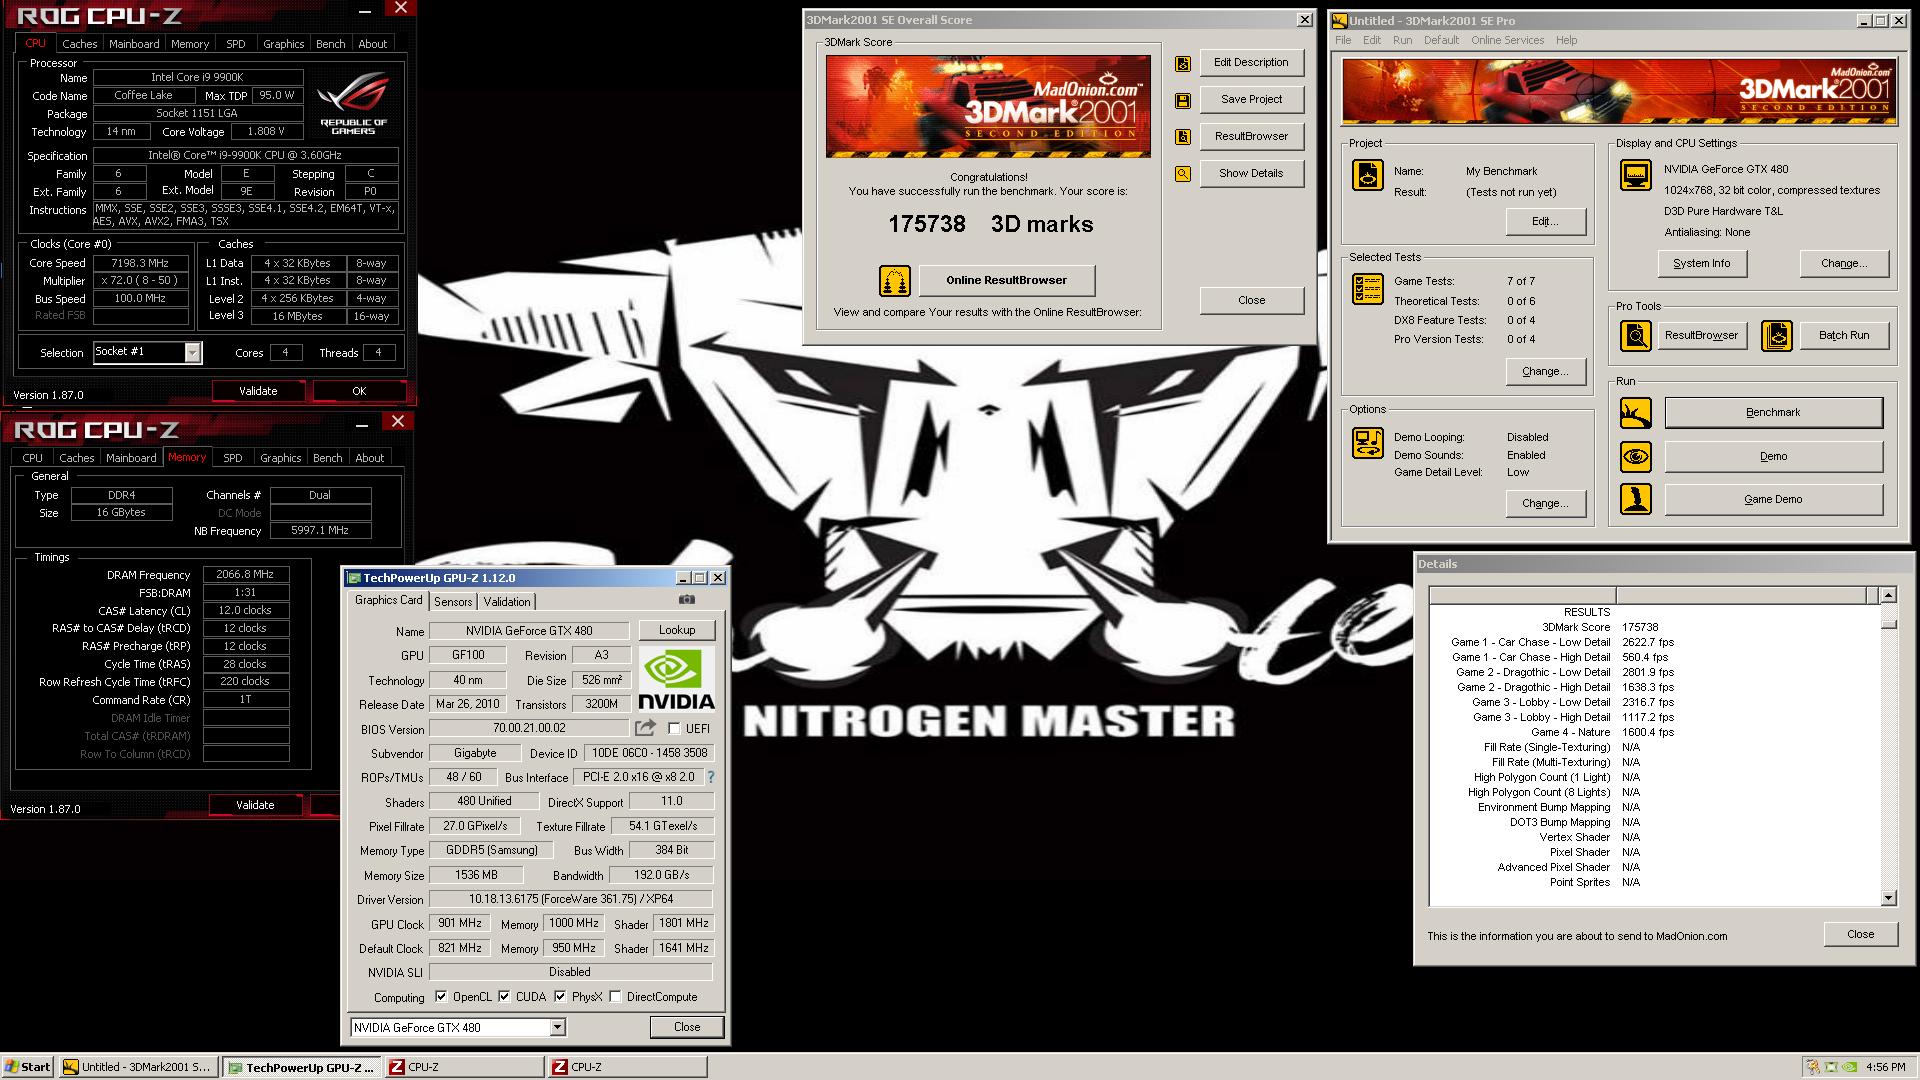Click the Batch Run icon
The width and height of the screenshot is (1920, 1080).
1776,336
